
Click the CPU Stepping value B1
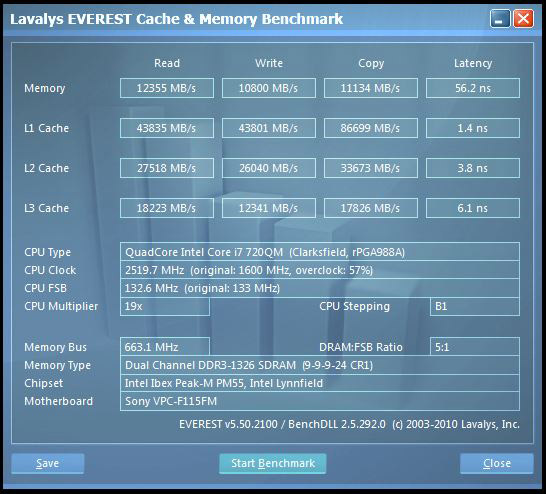coord(475,306)
